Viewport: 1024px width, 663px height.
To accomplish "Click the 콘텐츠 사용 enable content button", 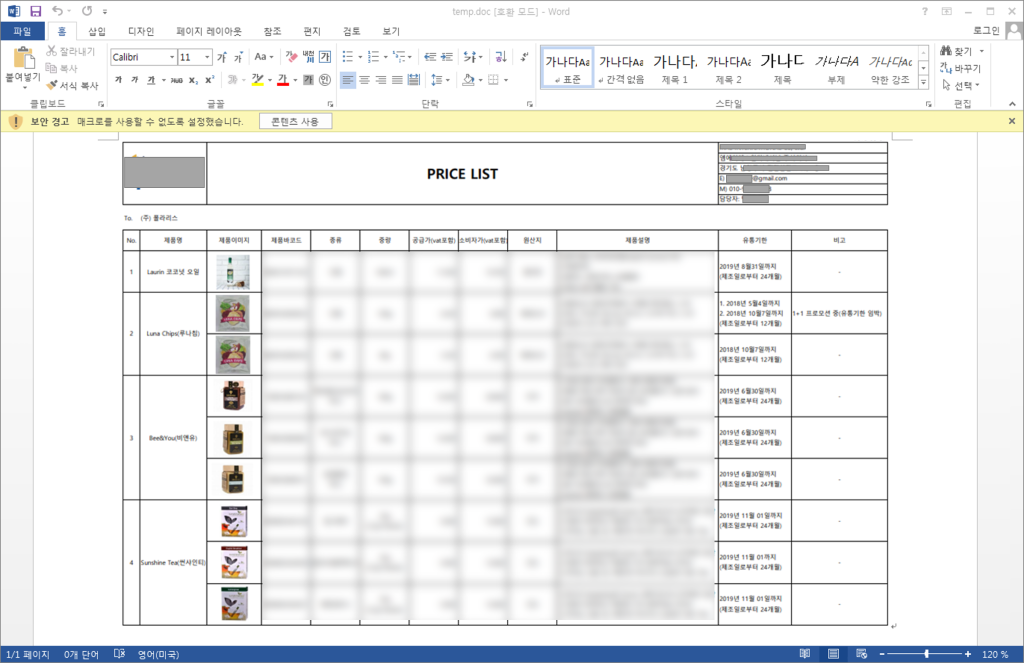I will [x=295, y=121].
